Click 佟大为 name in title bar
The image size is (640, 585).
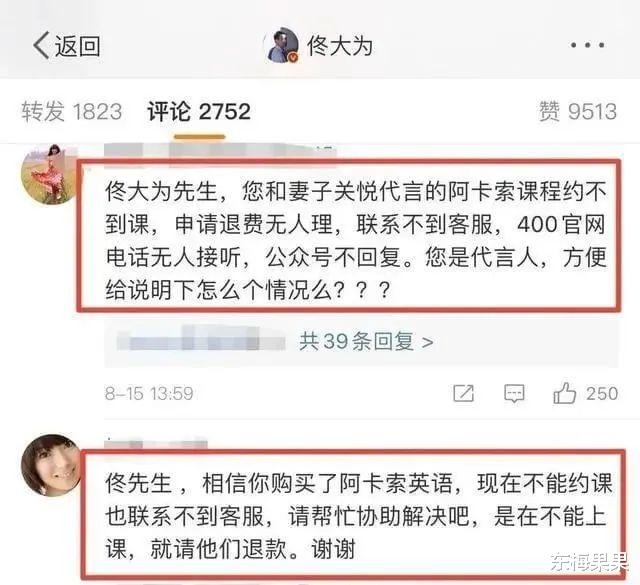tap(340, 45)
